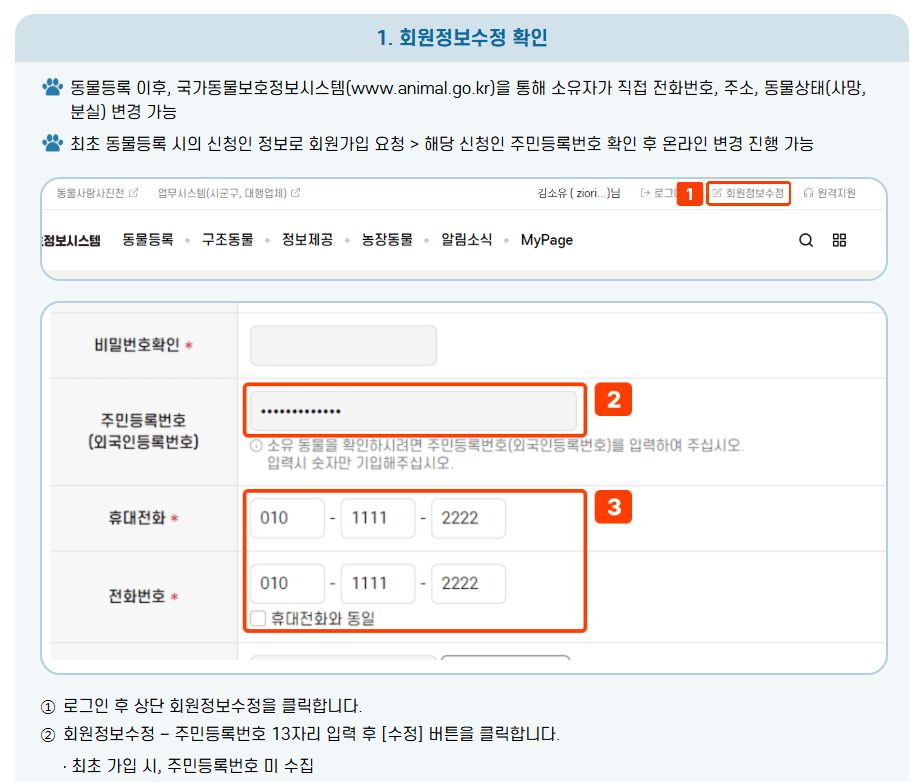This screenshot has width=919, height=782.
Task: Click the masked 주민등록번호 input field
Action: coord(414,410)
